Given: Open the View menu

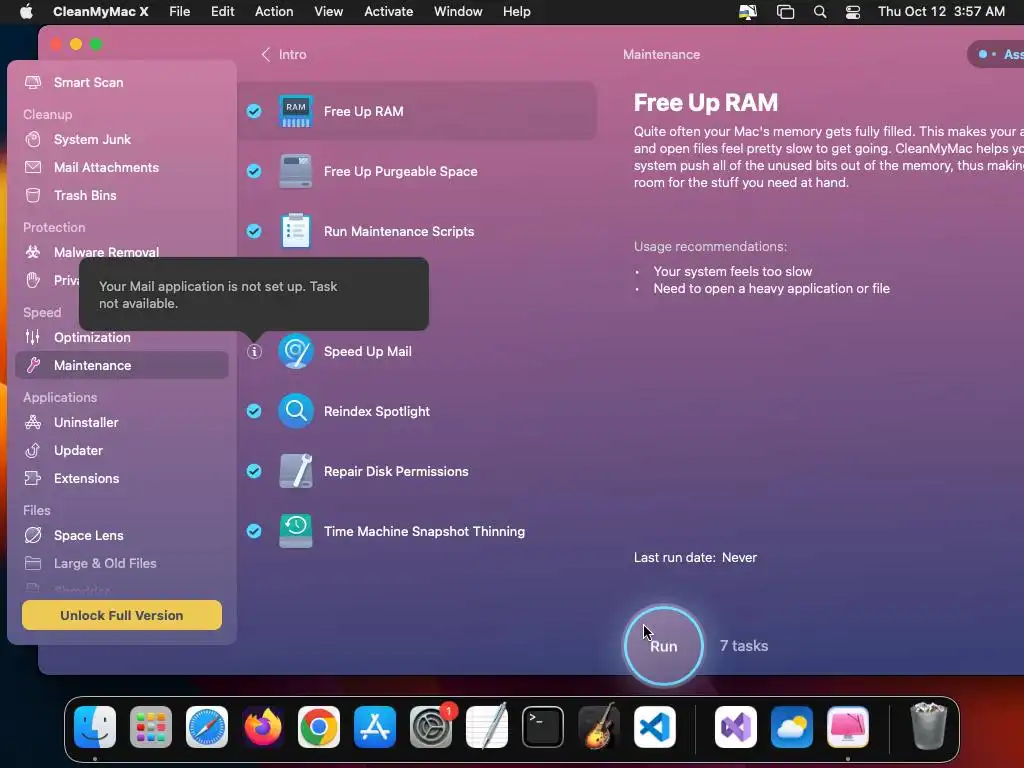Looking at the screenshot, I should (328, 12).
